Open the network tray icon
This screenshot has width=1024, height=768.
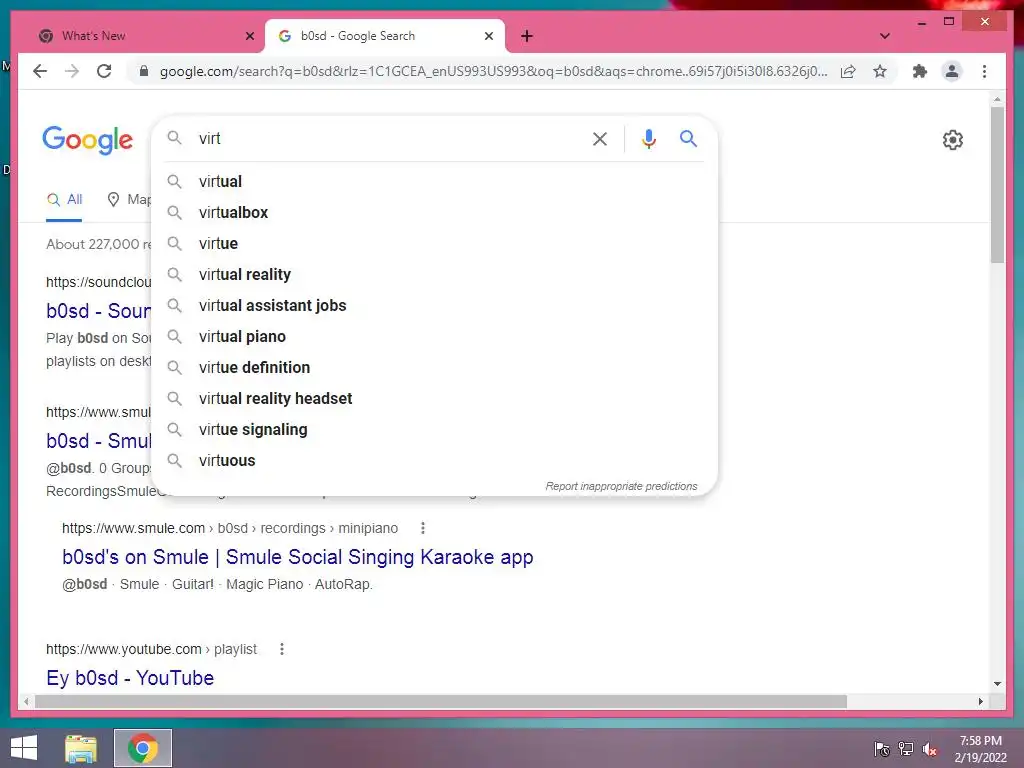906,748
